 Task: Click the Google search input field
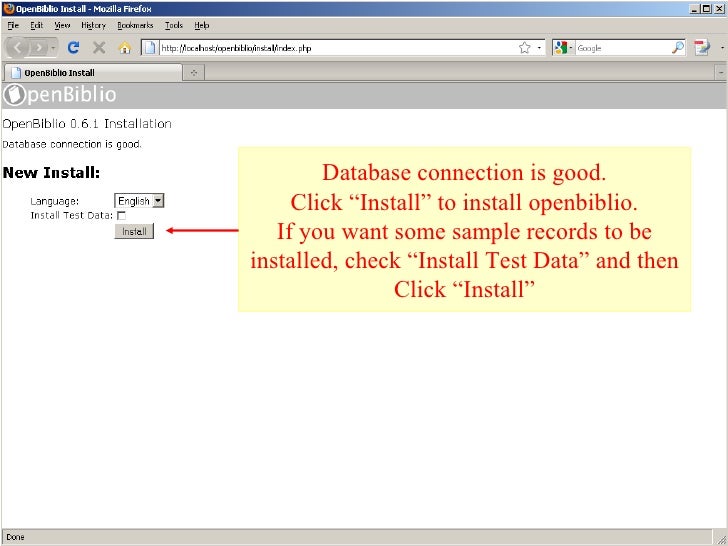click(622, 48)
